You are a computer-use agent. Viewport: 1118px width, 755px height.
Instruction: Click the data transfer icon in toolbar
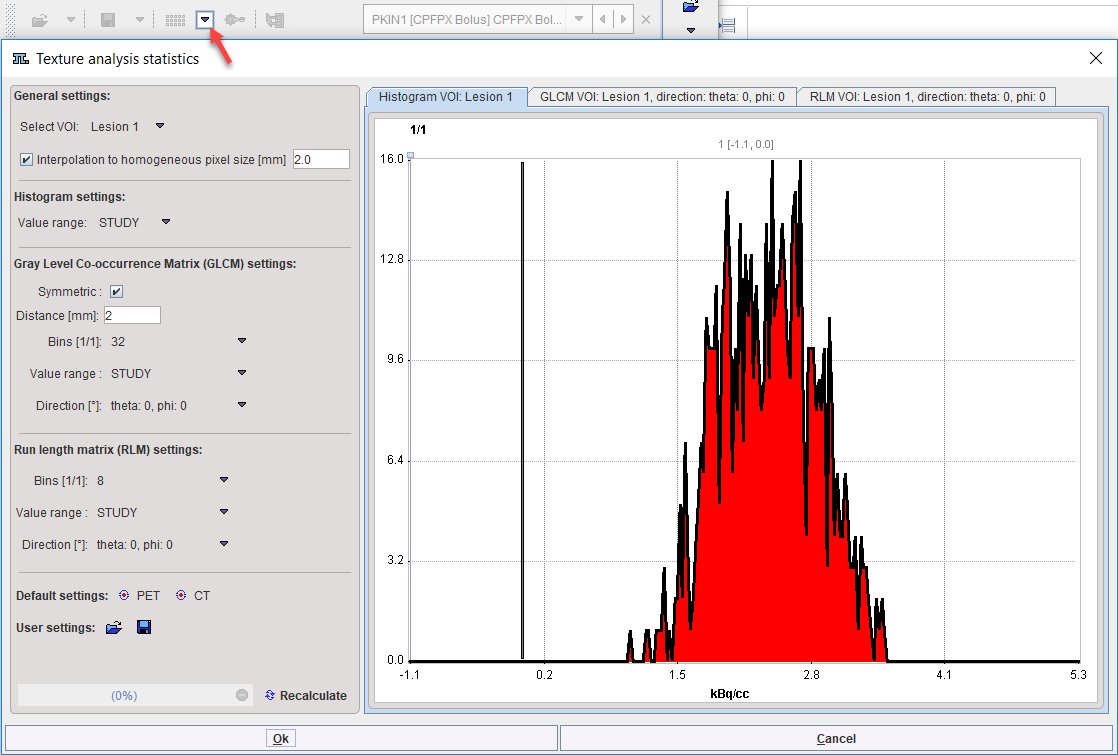pos(275,21)
